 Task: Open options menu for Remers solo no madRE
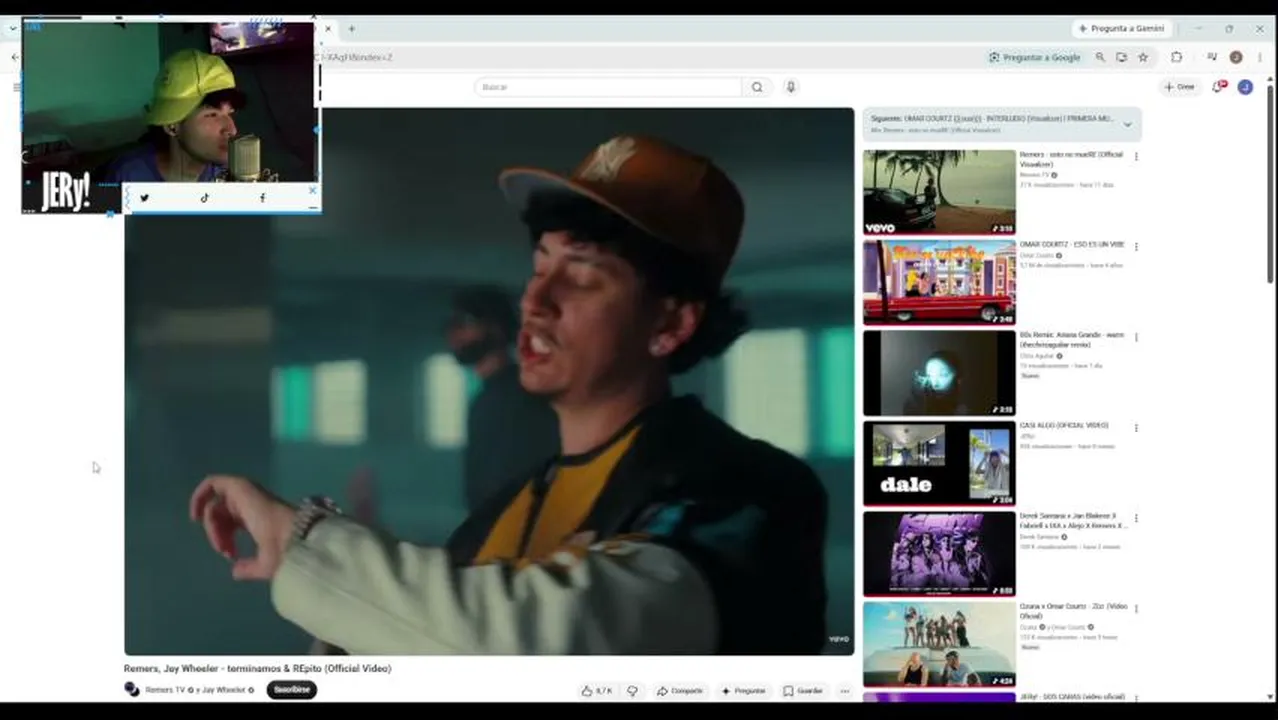click(1136, 156)
